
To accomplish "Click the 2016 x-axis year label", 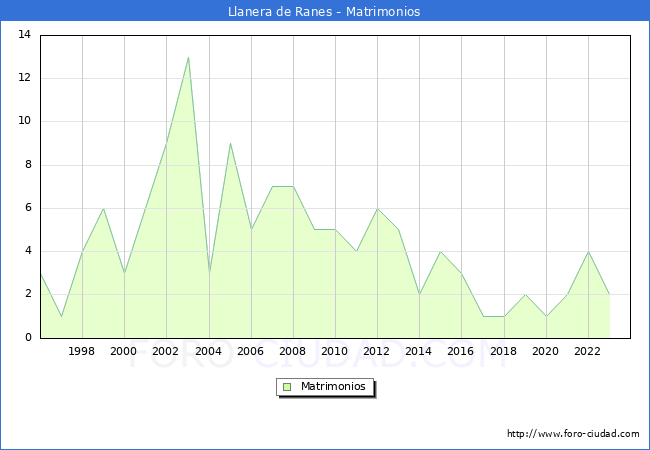I will (x=461, y=352).
